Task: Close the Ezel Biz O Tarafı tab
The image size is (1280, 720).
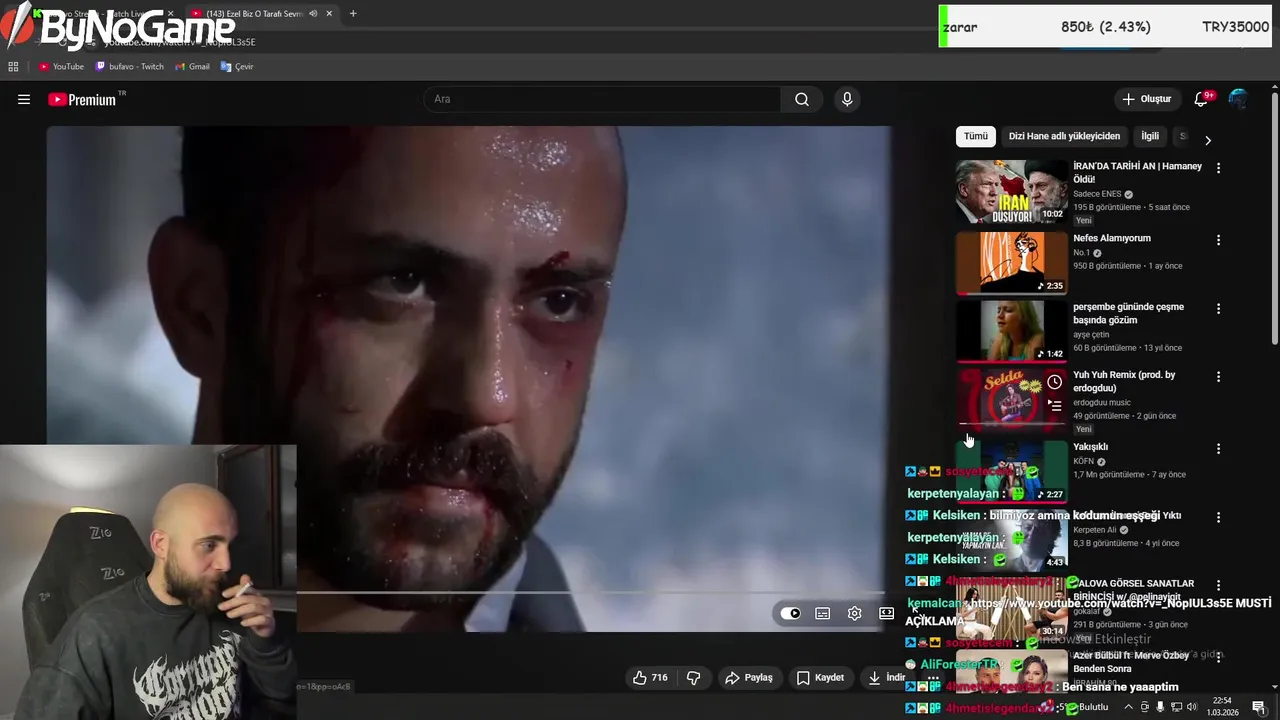Action: (x=329, y=14)
